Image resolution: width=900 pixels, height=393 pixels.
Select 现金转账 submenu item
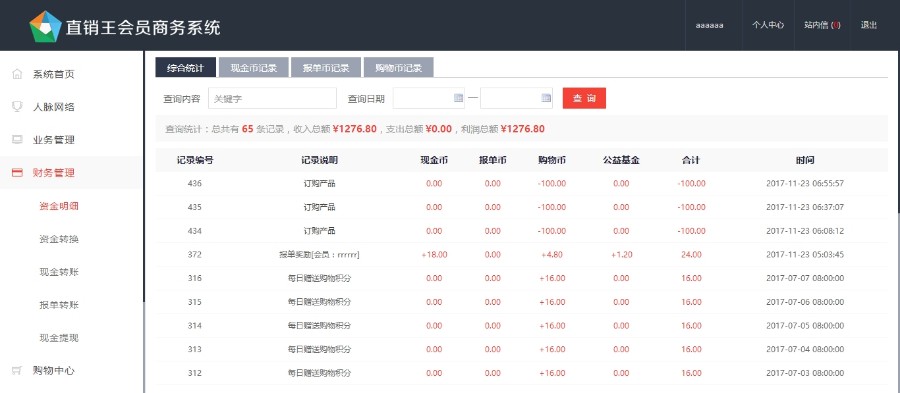pos(59,272)
